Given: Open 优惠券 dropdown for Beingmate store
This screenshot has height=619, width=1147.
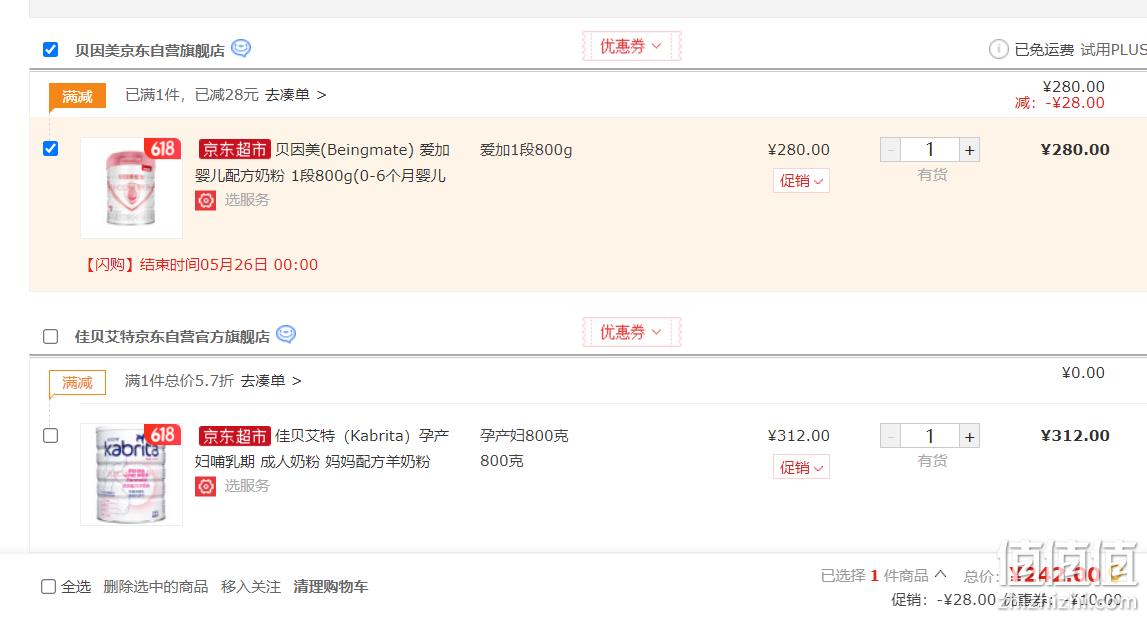Looking at the screenshot, I should [631, 46].
